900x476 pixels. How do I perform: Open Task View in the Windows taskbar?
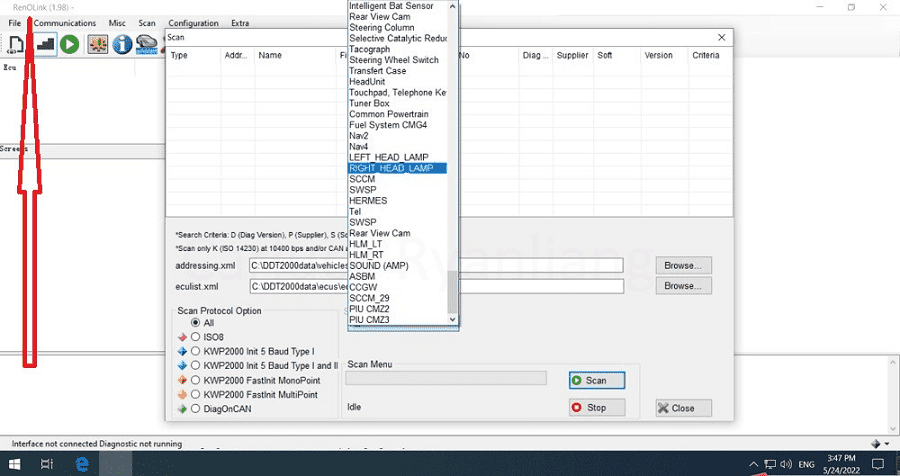[47, 464]
